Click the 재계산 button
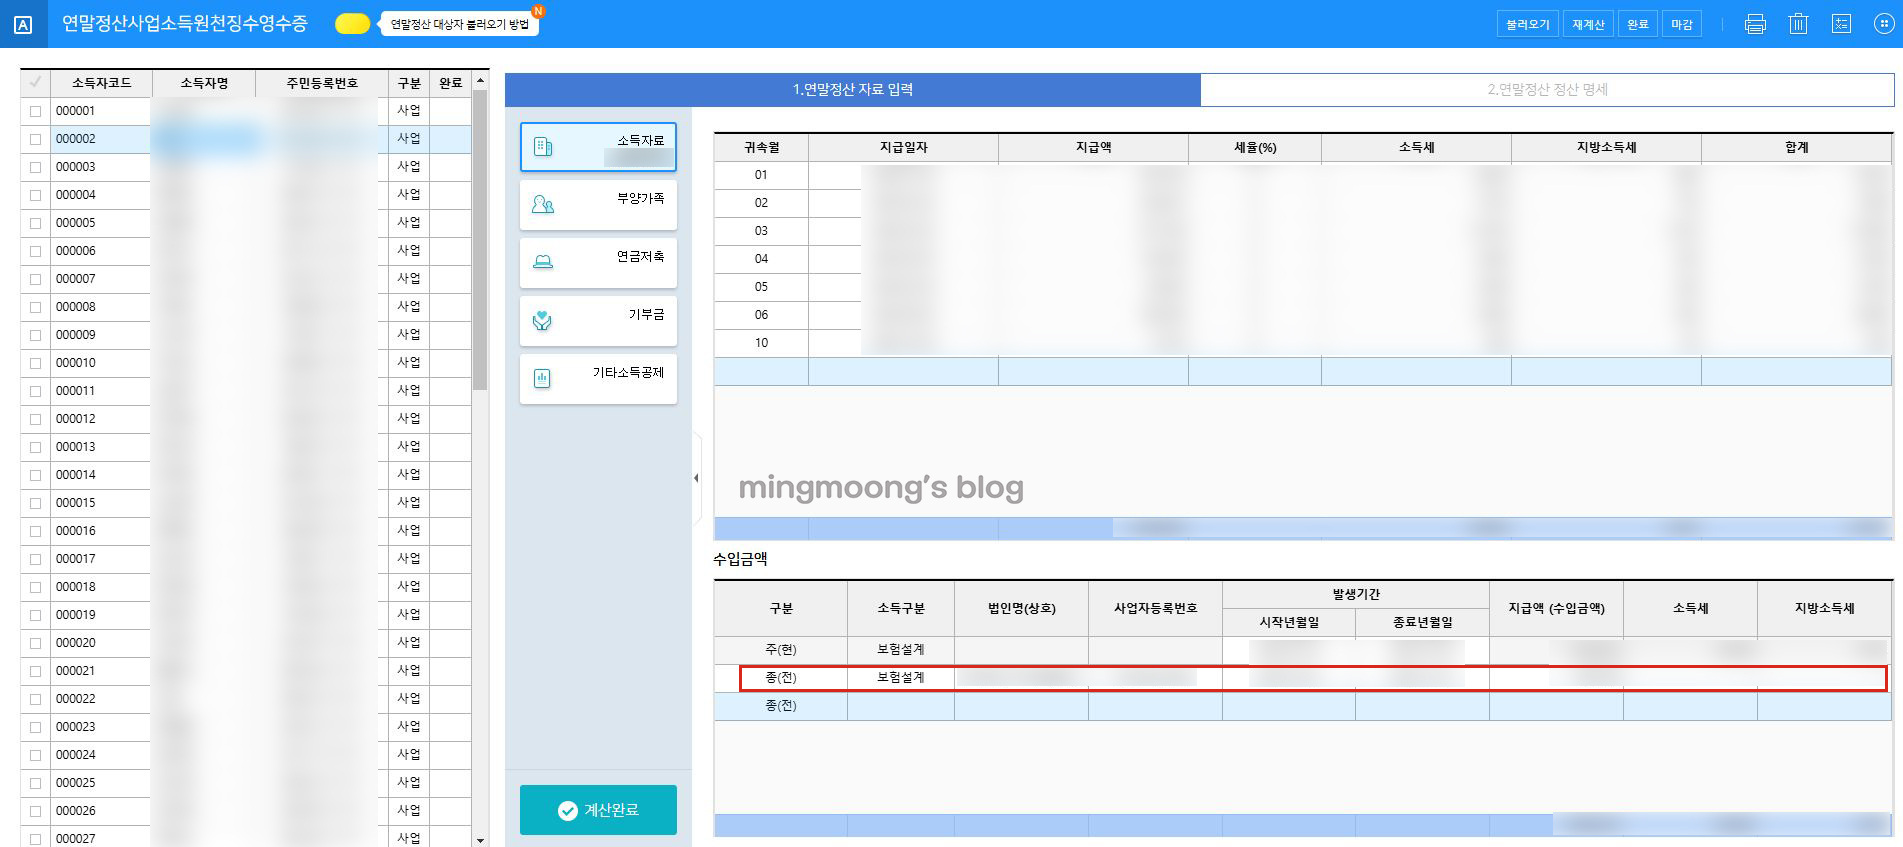The width and height of the screenshot is (1903, 847). click(1588, 24)
